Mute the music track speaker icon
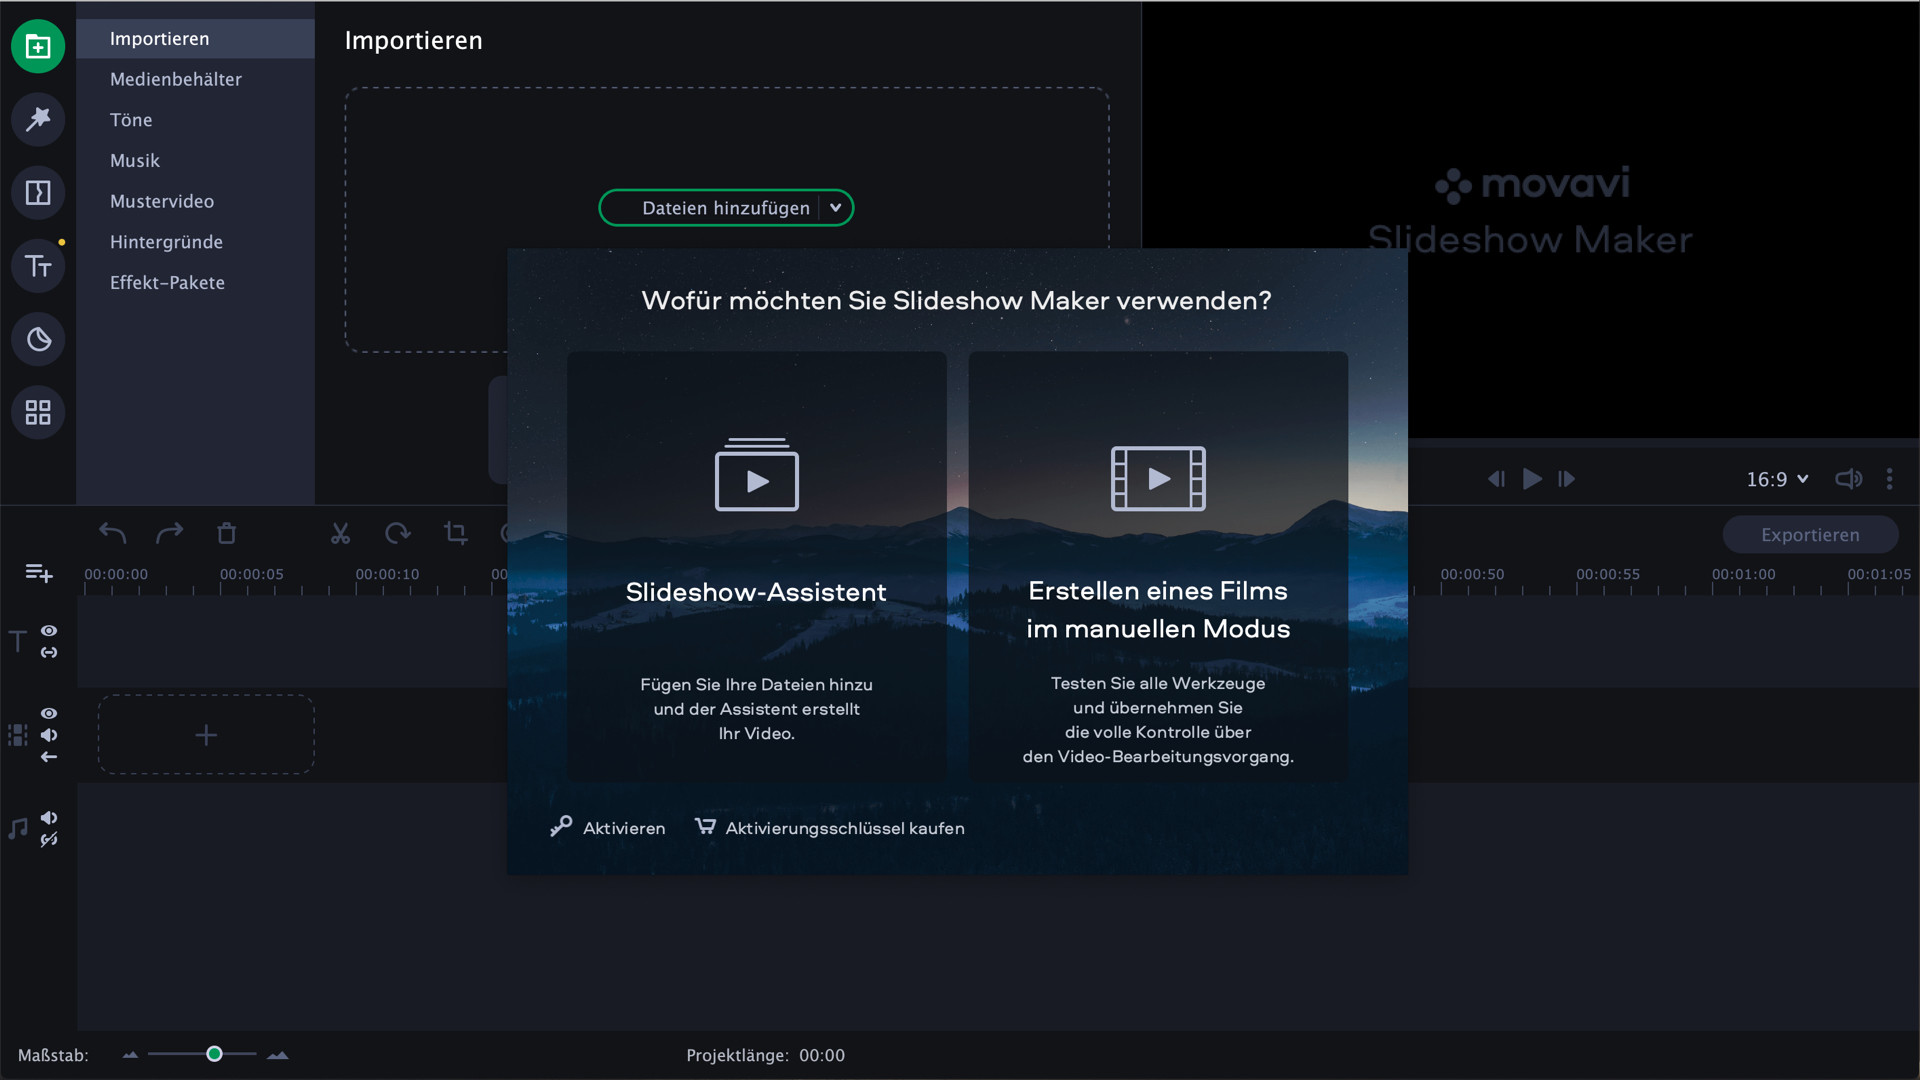The height and width of the screenshot is (1080, 1920). [49, 817]
